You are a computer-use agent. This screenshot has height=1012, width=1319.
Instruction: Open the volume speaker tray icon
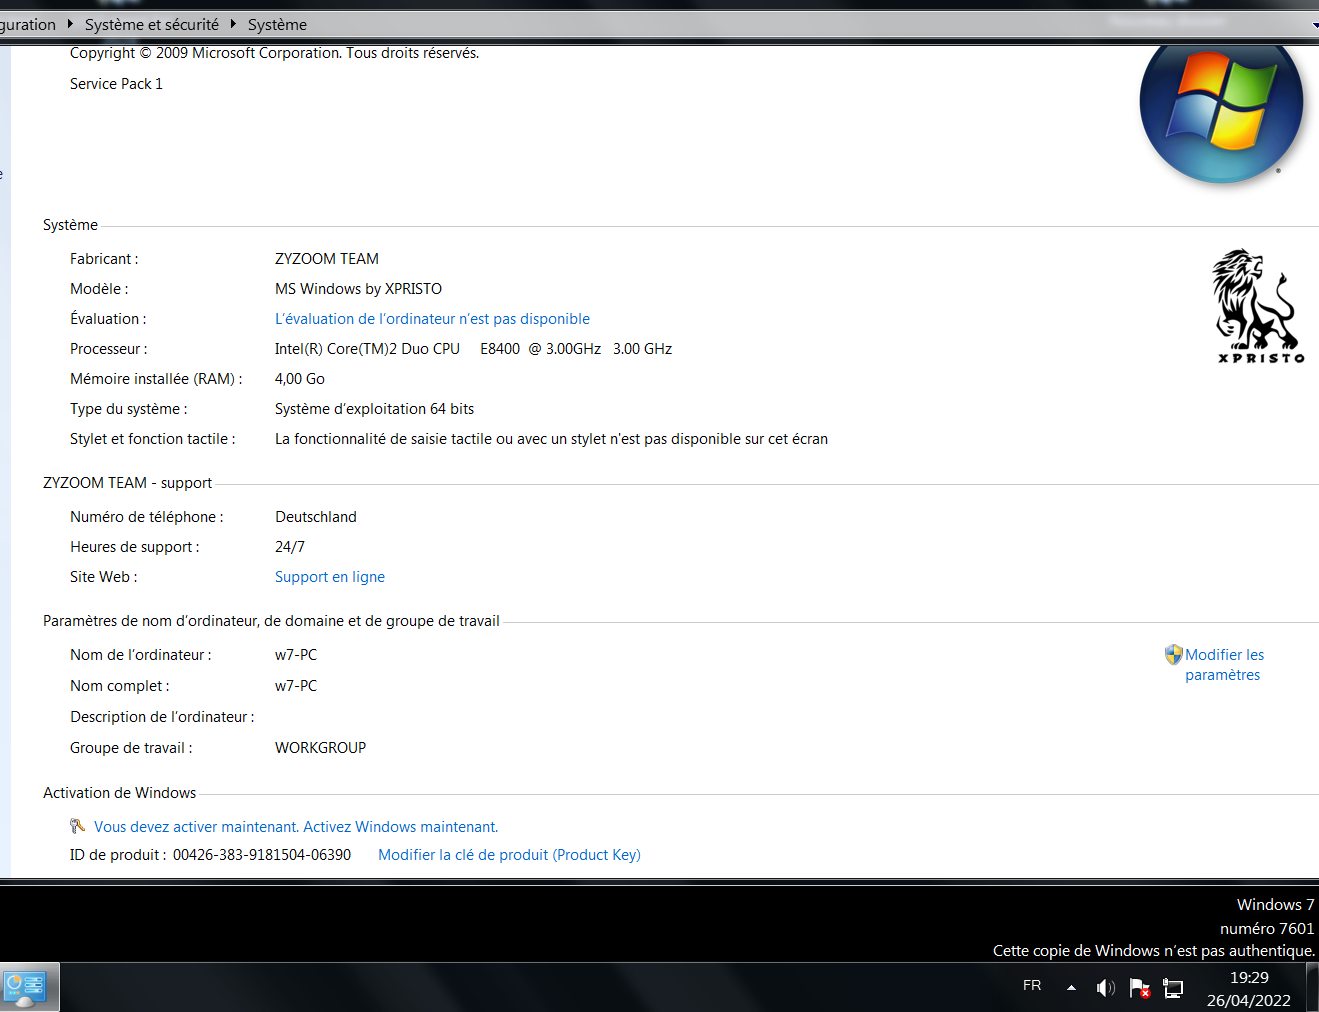point(1105,988)
